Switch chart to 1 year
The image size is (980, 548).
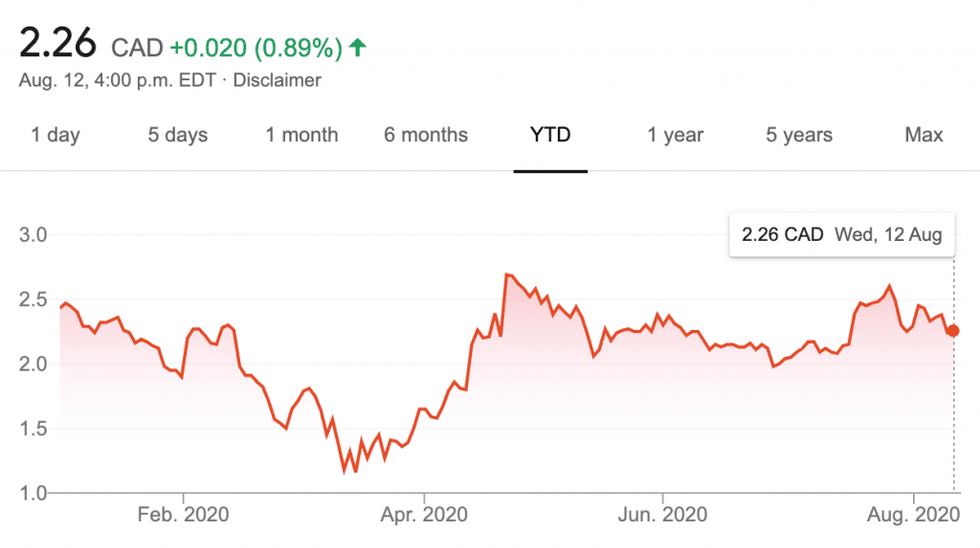point(675,135)
